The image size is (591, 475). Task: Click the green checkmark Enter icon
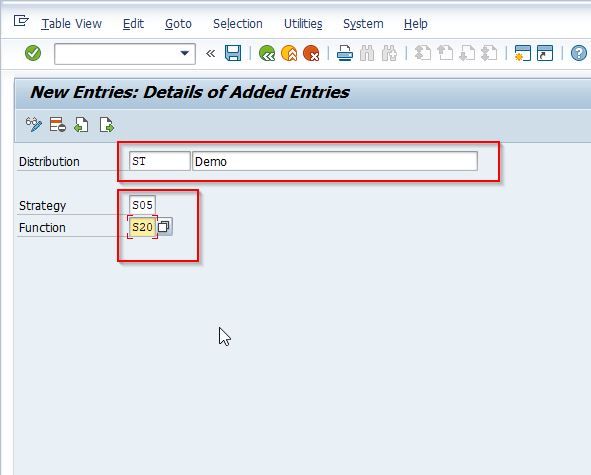pyautogui.click(x=33, y=53)
